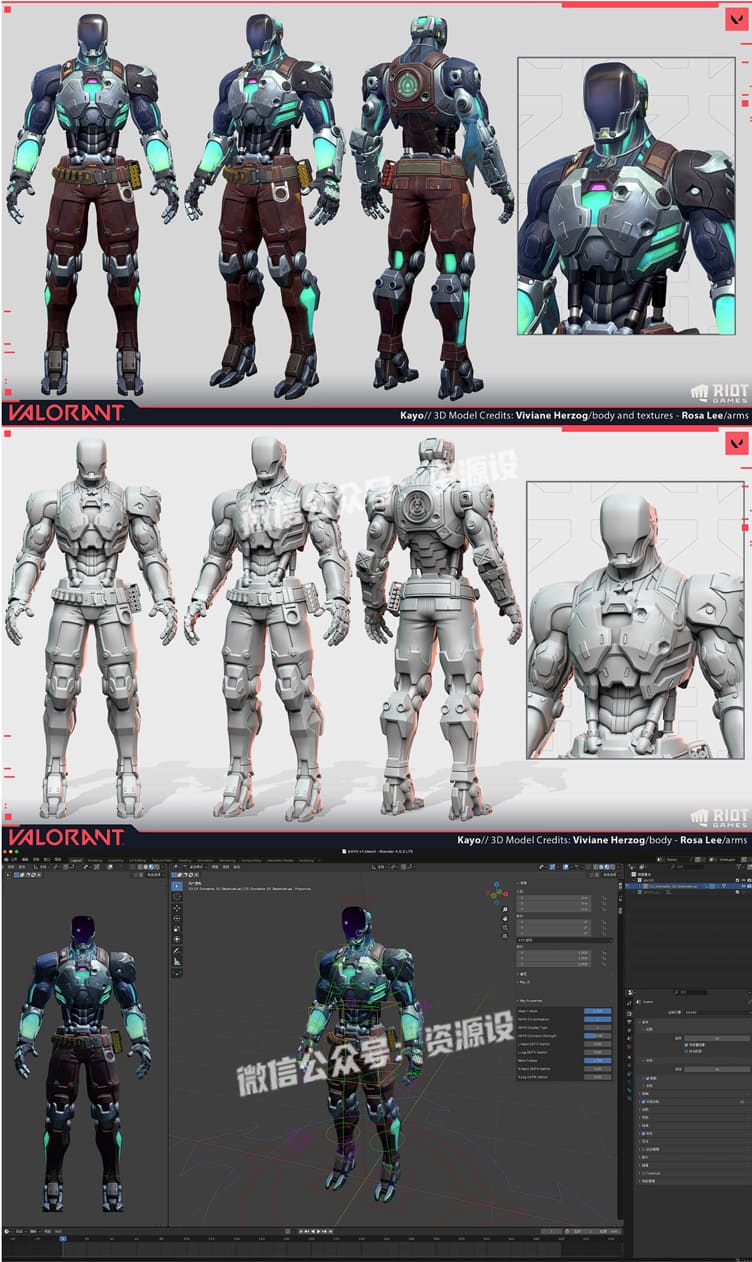Select the Move tool in viewport toolbar

coord(177,908)
